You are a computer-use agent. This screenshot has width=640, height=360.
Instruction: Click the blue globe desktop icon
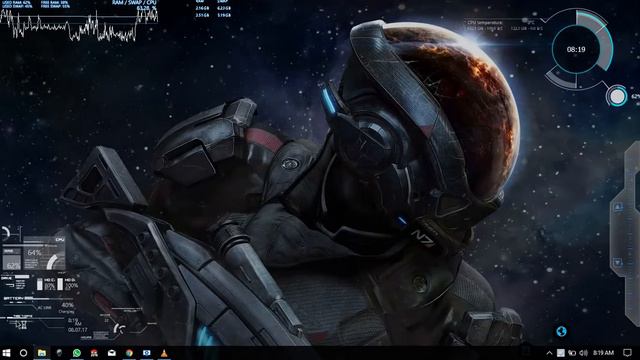click(561, 331)
